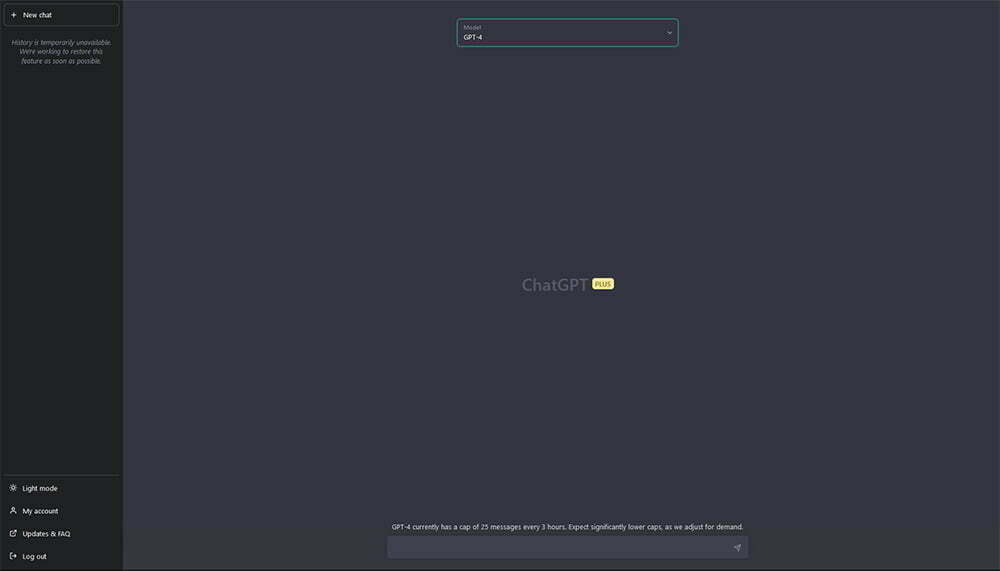Screen dimensions: 1000x571
Task: Click the history temporarily unavailable notice
Action: pyautogui.click(x=61, y=52)
